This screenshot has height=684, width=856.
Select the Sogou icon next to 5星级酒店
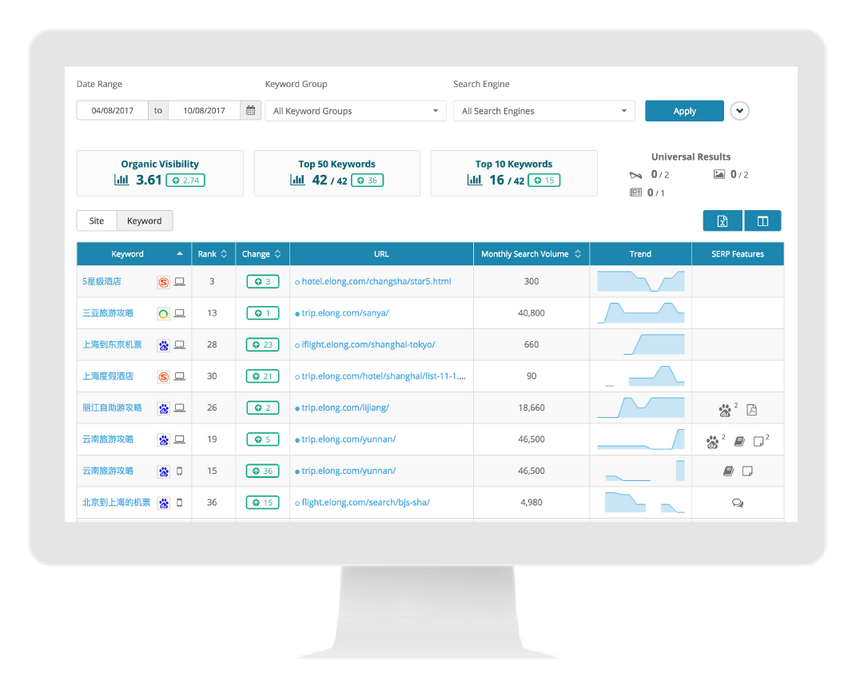click(163, 281)
